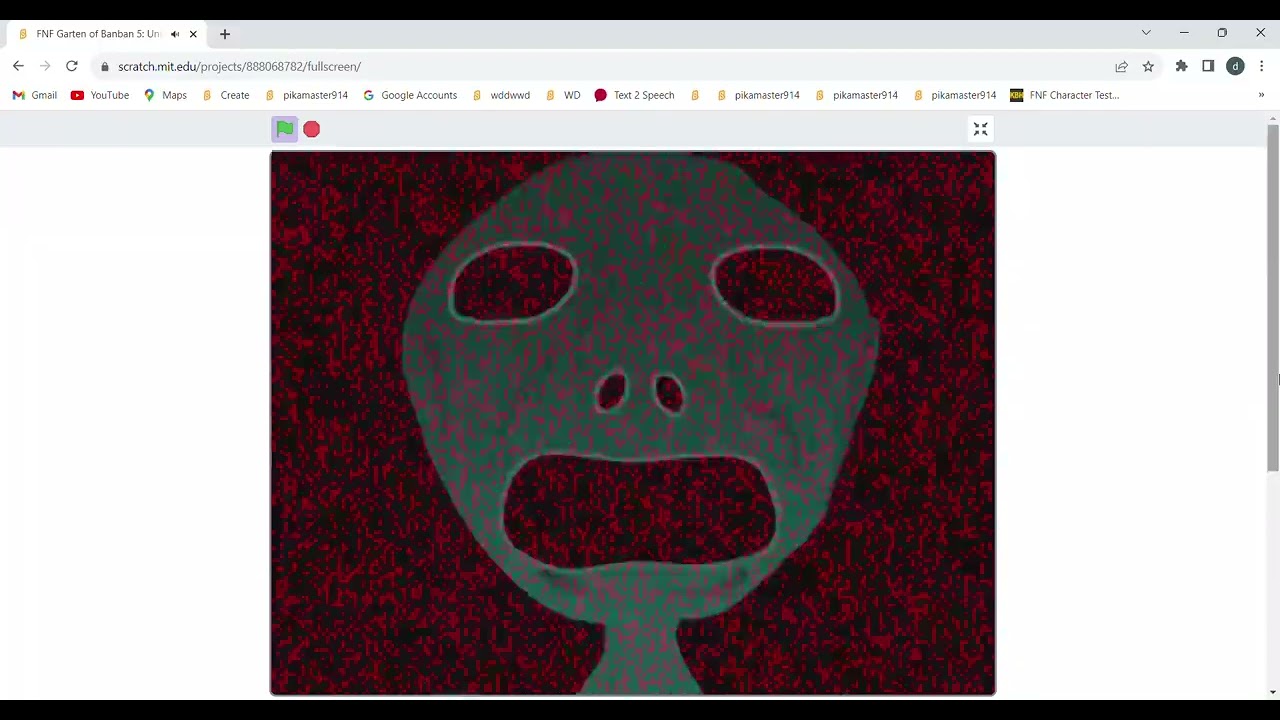Open Text 2 Speech bookmark
Viewport: 1280px width, 720px height.
(635, 95)
